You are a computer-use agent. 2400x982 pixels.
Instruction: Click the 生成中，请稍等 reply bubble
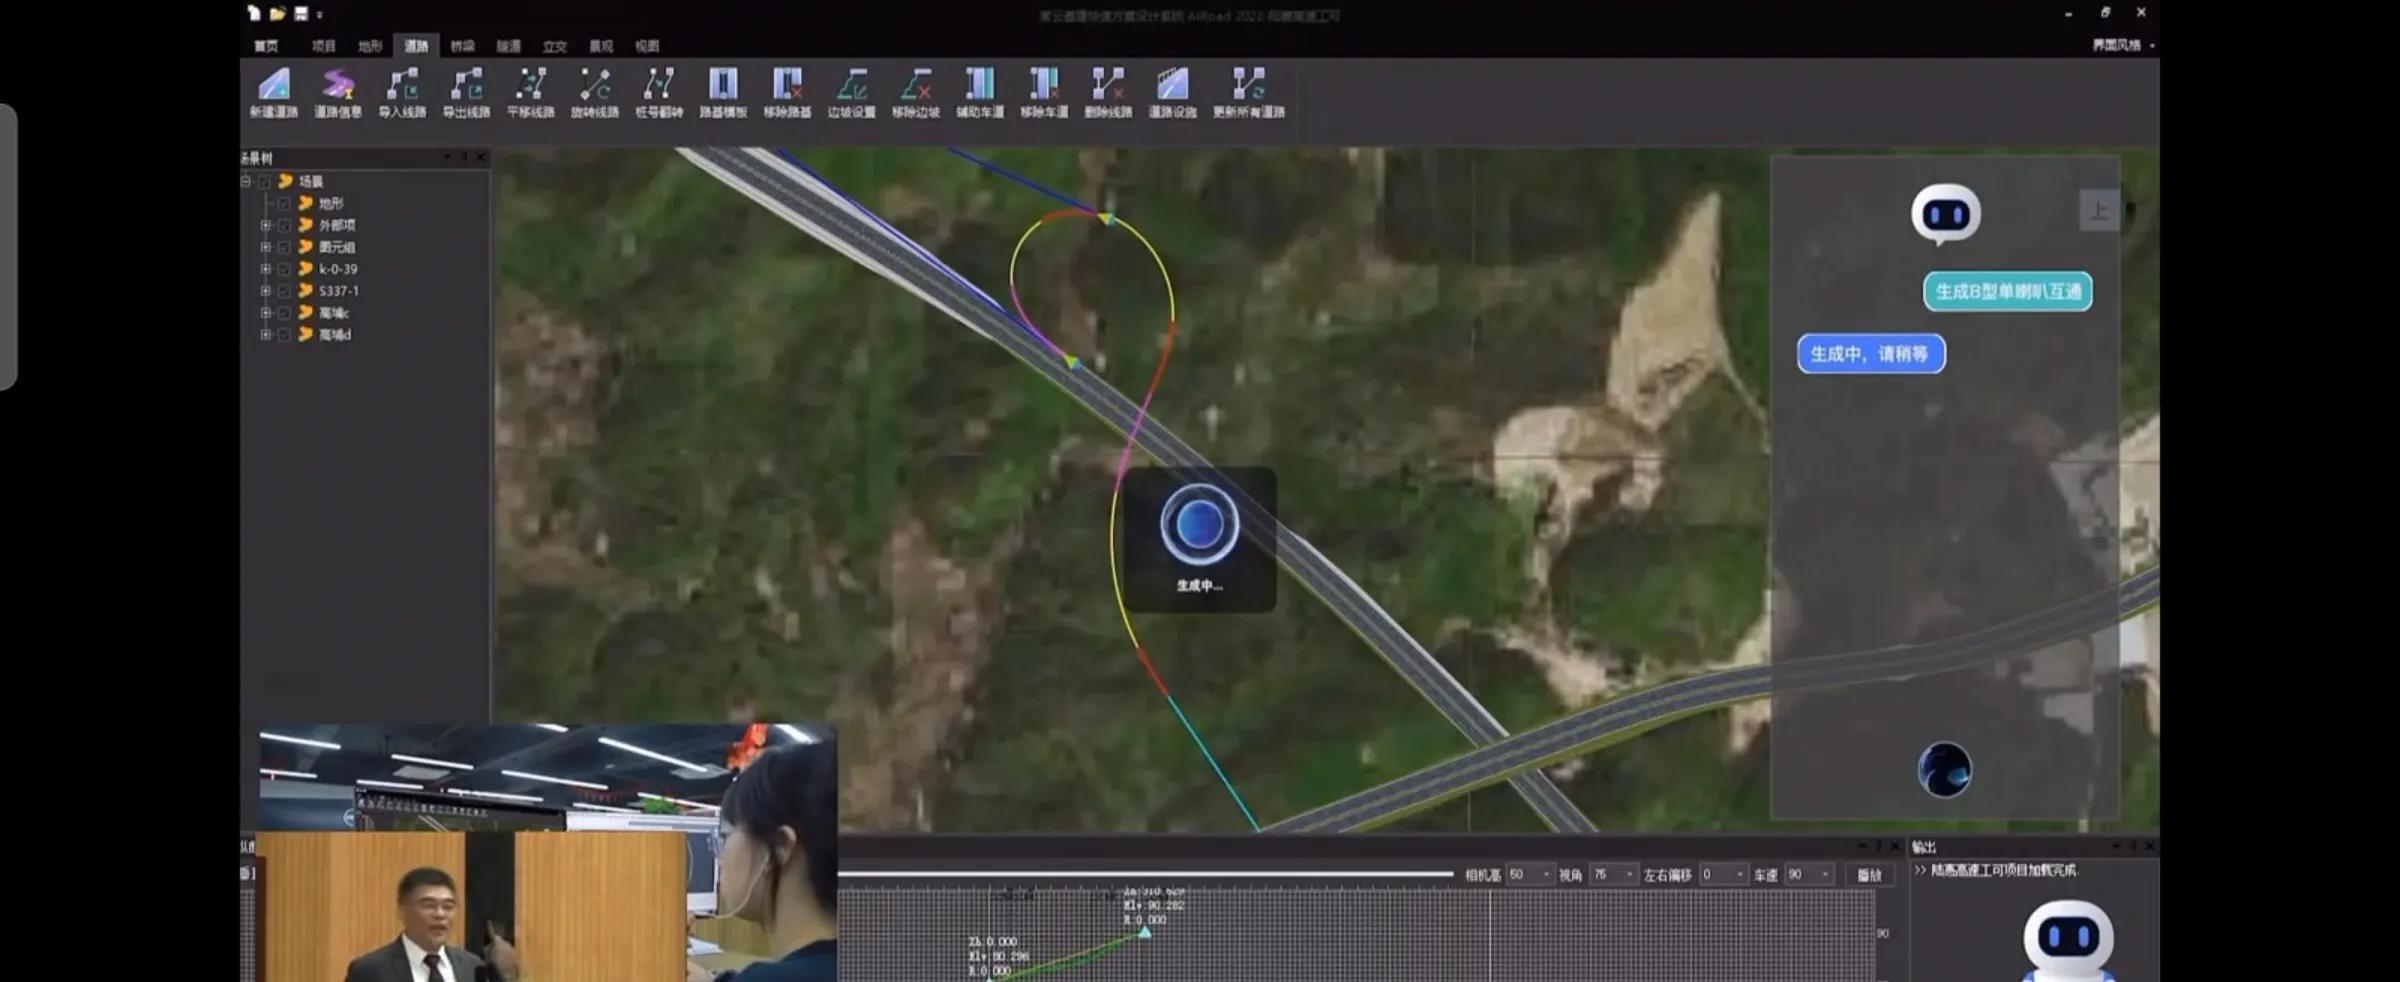[1871, 353]
